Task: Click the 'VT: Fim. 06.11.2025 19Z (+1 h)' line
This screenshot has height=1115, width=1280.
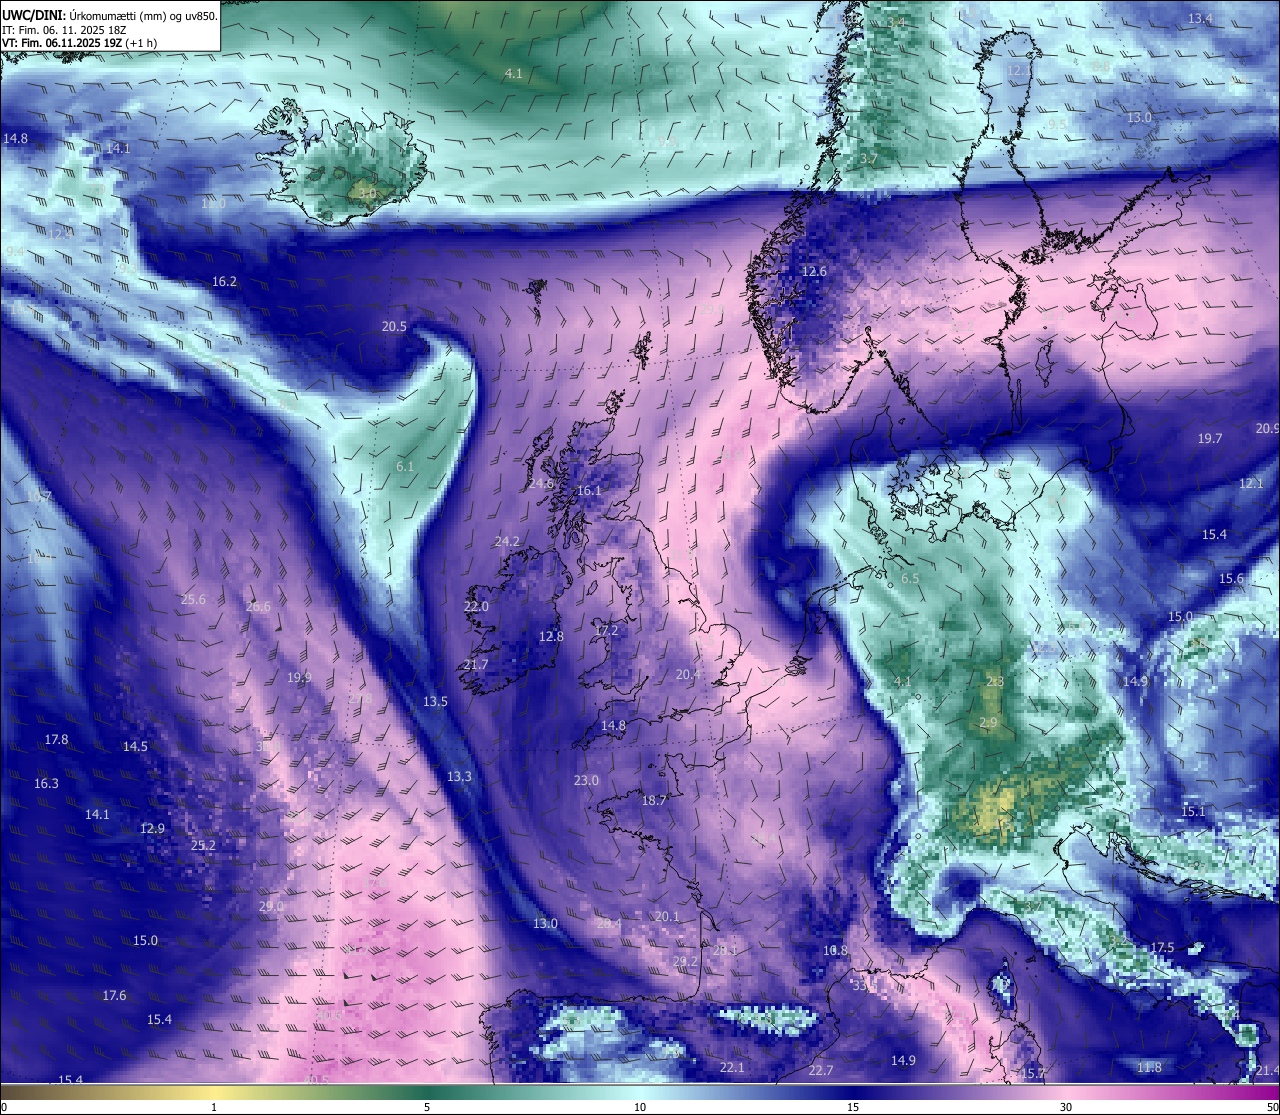Action: 79,43
